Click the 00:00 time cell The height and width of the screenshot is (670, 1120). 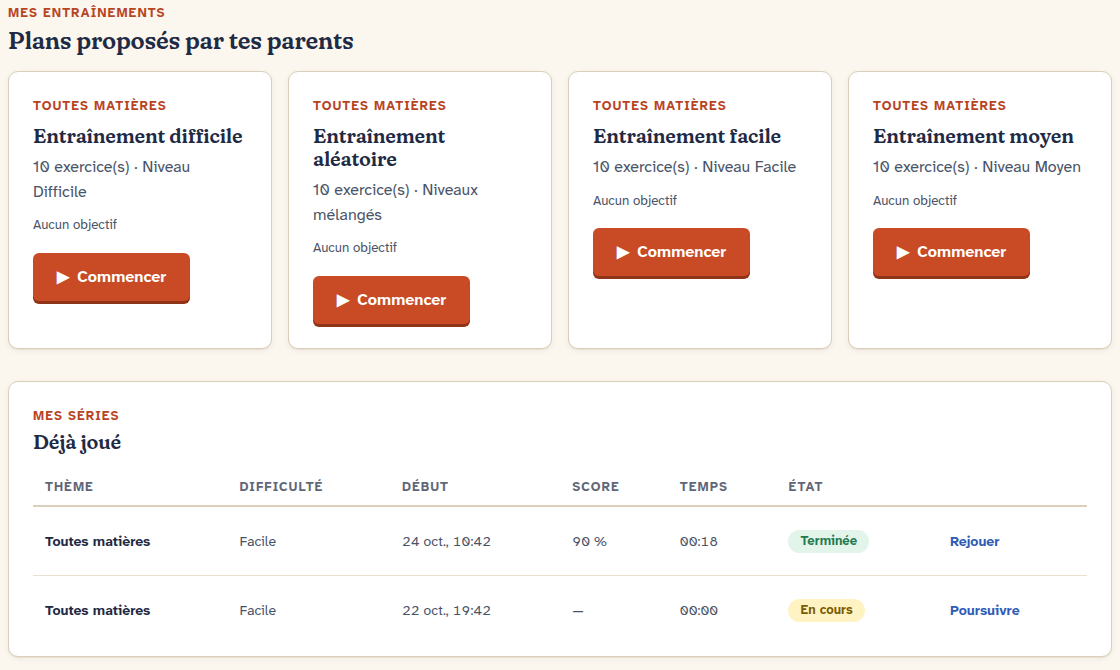click(x=699, y=611)
